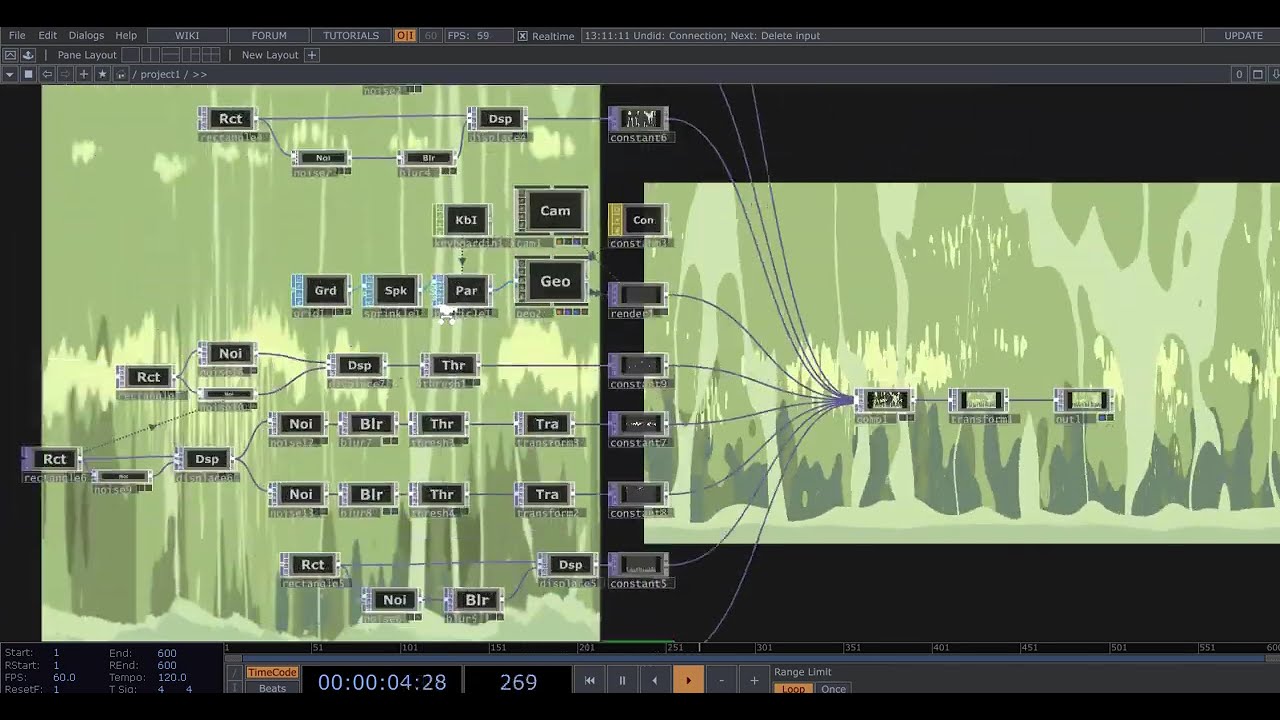This screenshot has width=1280, height=720.
Task: Toggle the Realtime checkbox
Action: tap(522, 36)
